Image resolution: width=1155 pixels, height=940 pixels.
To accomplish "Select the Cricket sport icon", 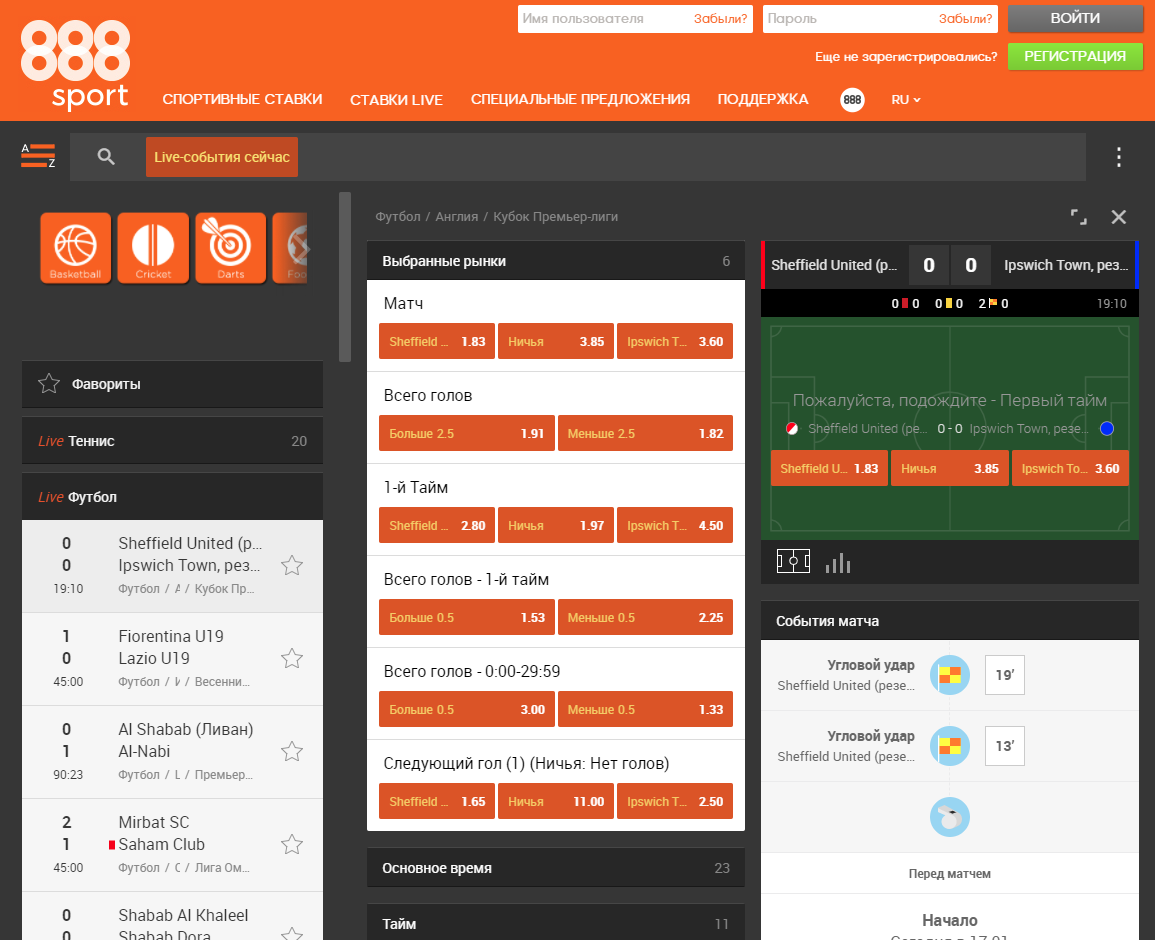I will click(x=153, y=248).
